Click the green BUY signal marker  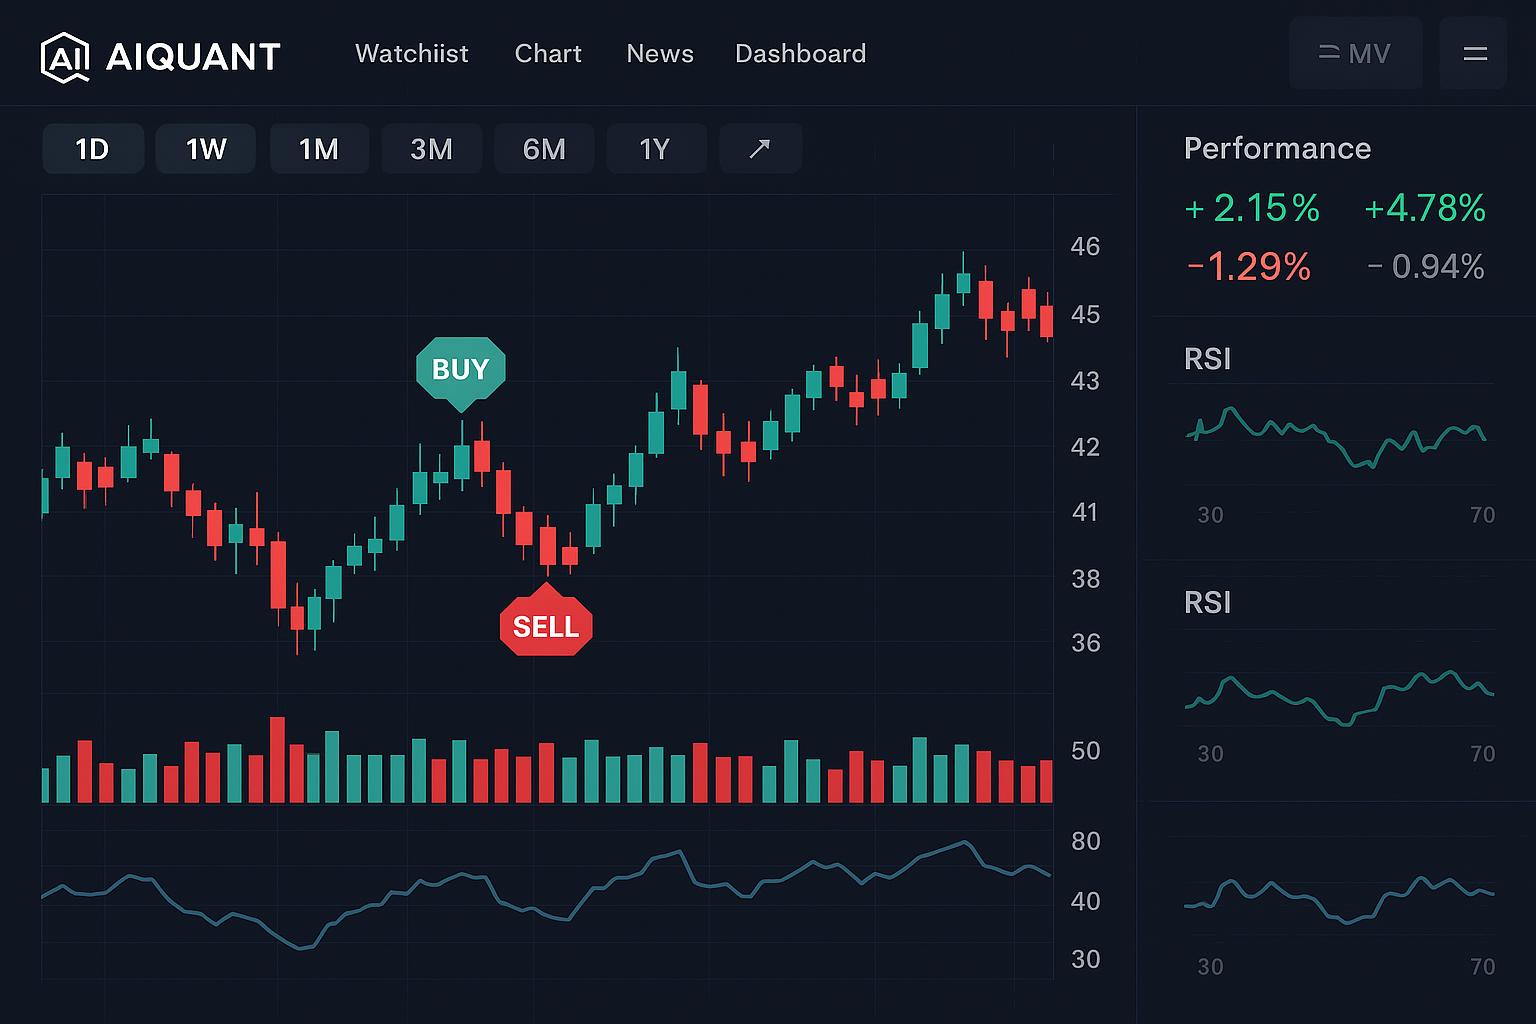pyautogui.click(x=460, y=369)
